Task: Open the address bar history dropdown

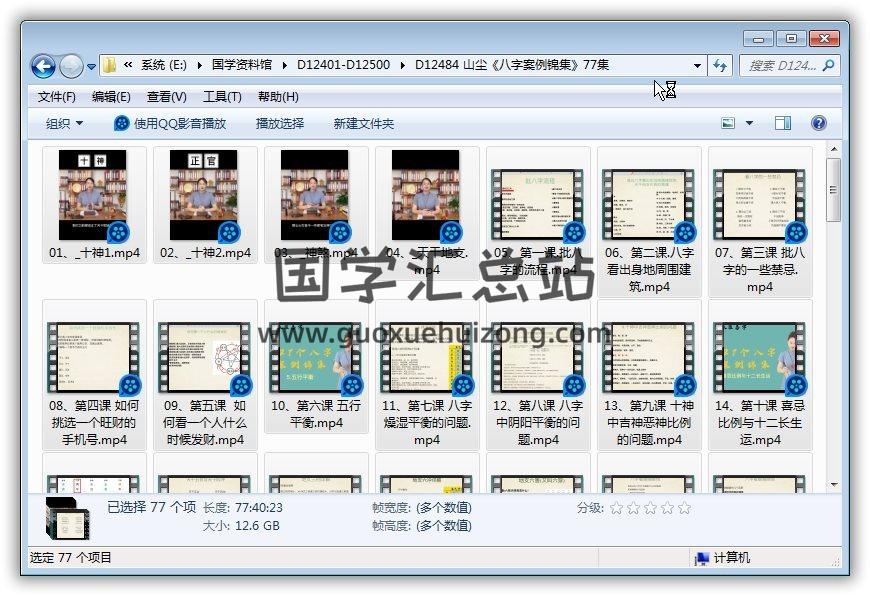Action: pyautogui.click(x=697, y=65)
